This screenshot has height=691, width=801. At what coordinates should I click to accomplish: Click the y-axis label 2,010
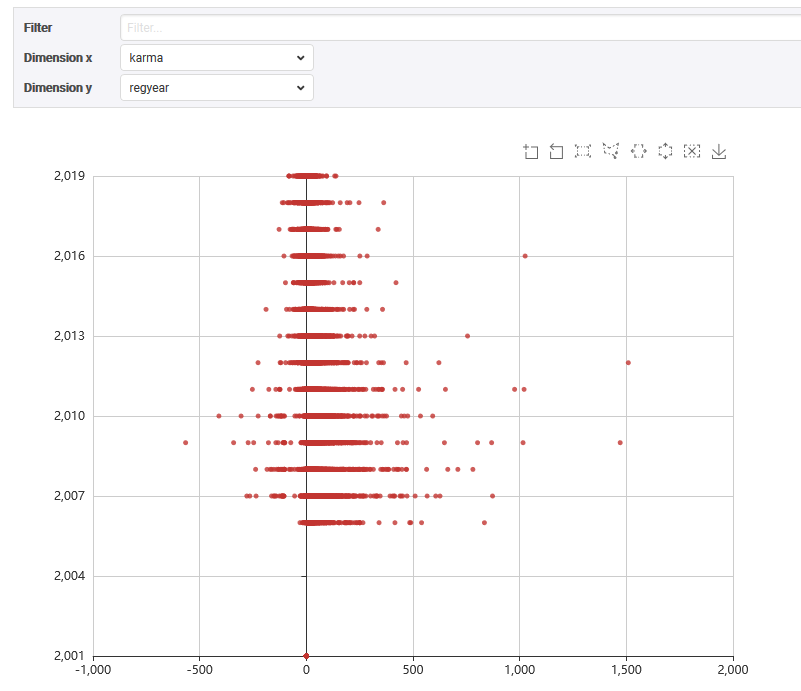69,416
